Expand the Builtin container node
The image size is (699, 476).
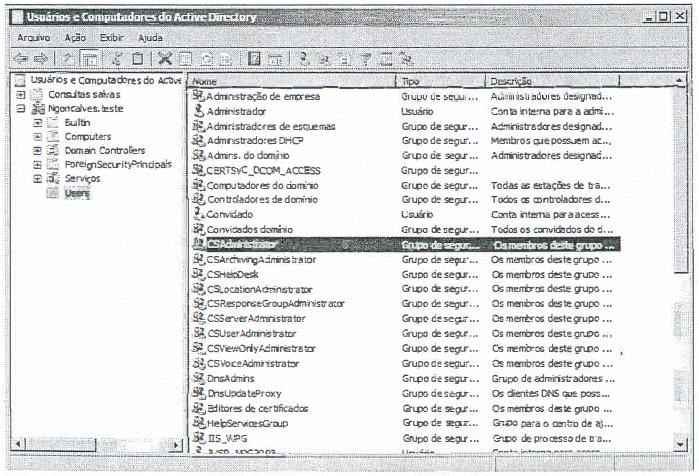coord(37,122)
